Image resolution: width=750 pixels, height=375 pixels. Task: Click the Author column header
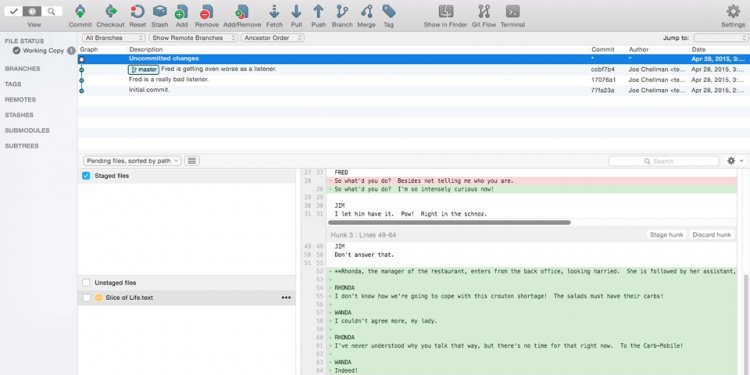[639, 49]
